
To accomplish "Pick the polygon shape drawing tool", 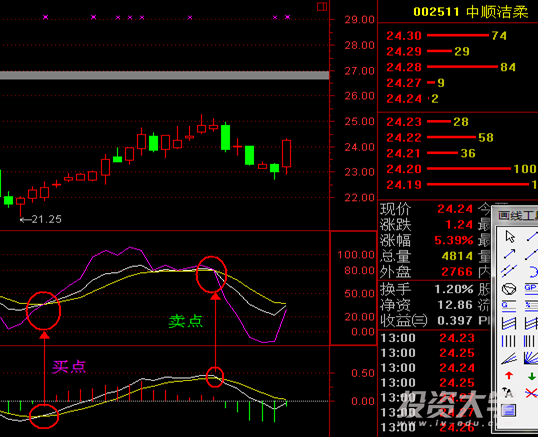I will pos(509,289).
